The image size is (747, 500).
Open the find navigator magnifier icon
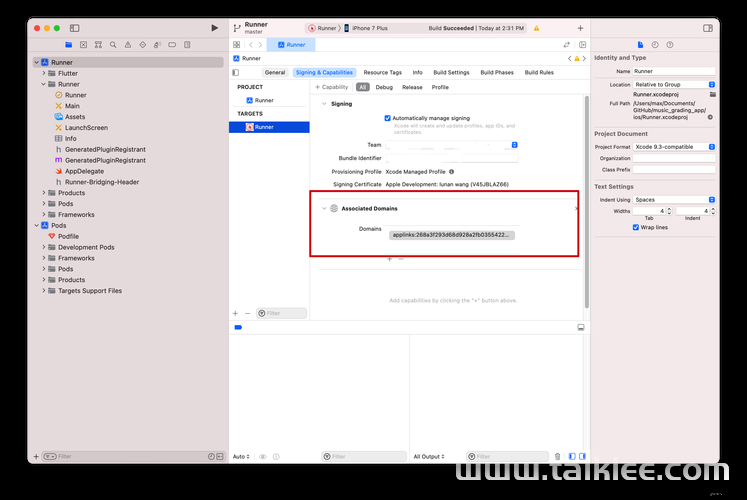point(113,45)
